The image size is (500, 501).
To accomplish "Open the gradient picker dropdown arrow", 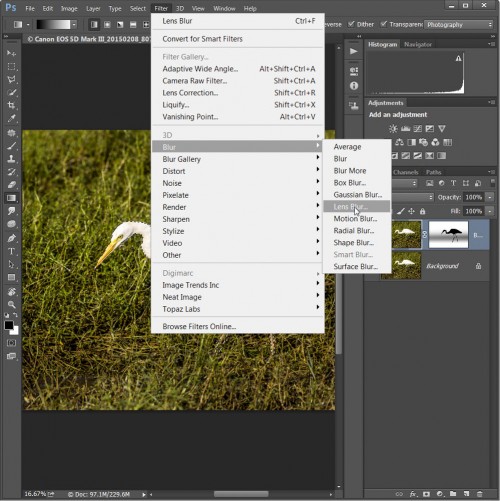I will click(74, 24).
